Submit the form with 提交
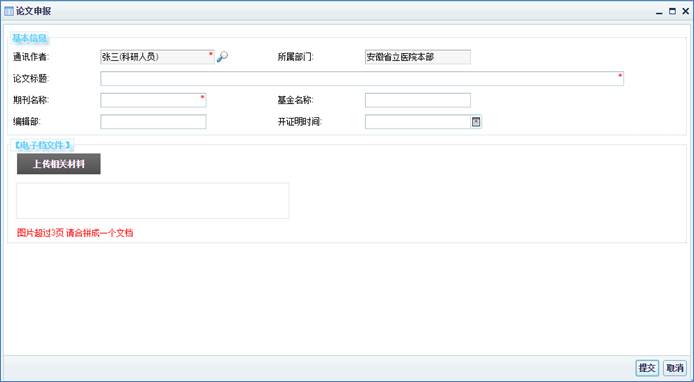694x382 pixels. [647, 367]
